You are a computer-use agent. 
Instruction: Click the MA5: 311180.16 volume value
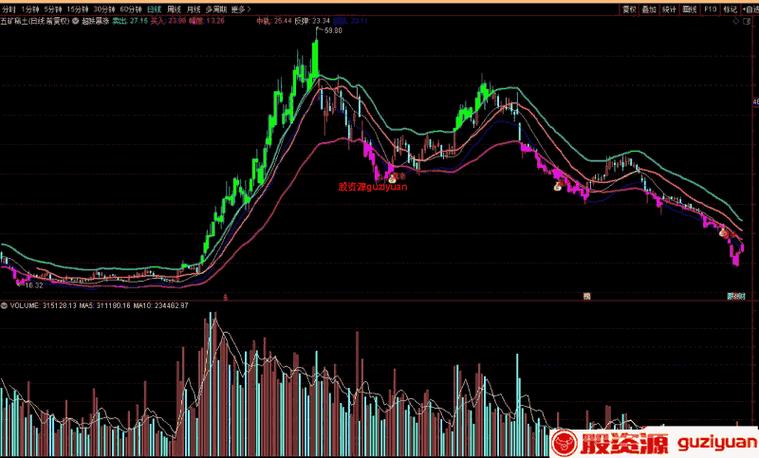click(105, 305)
